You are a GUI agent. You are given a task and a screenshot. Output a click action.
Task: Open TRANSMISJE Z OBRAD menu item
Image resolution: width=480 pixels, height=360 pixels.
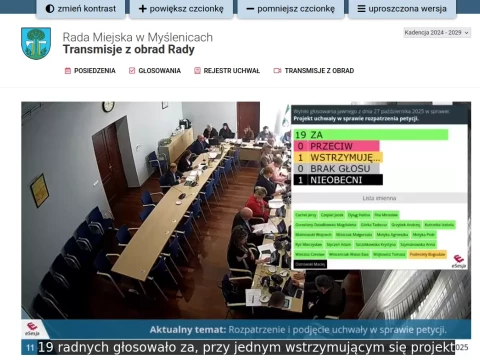(x=314, y=71)
